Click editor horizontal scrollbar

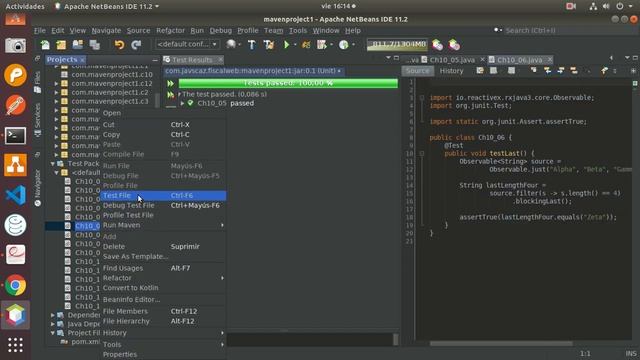pos(501,344)
